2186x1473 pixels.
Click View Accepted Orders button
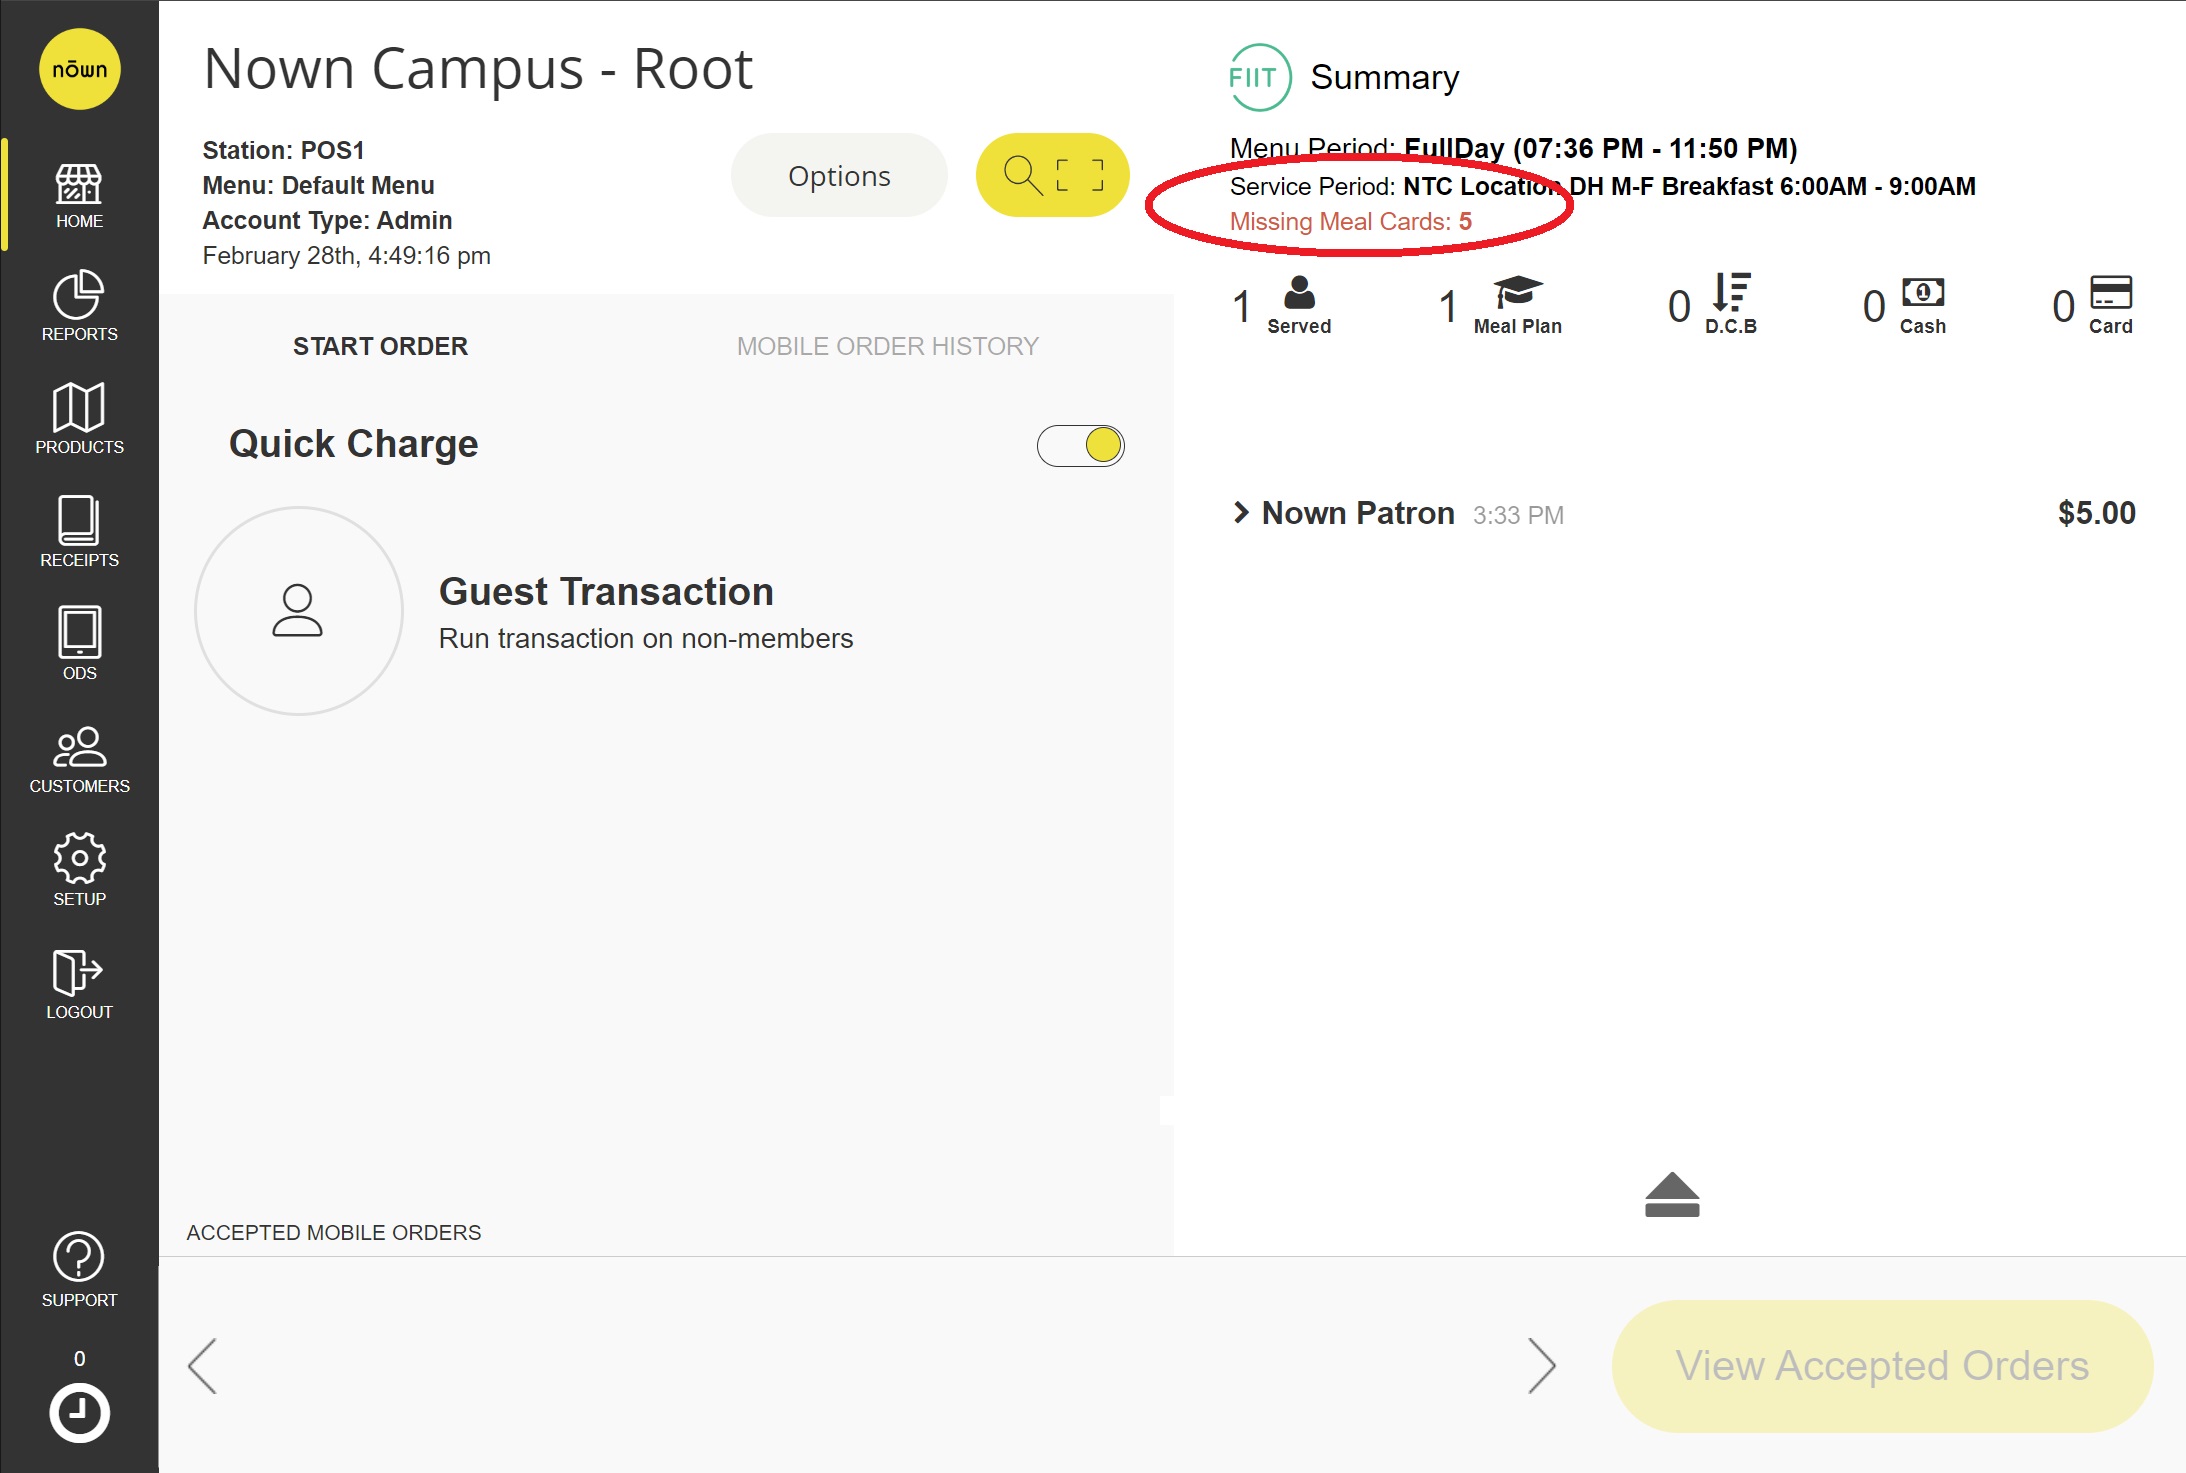(x=1882, y=1366)
